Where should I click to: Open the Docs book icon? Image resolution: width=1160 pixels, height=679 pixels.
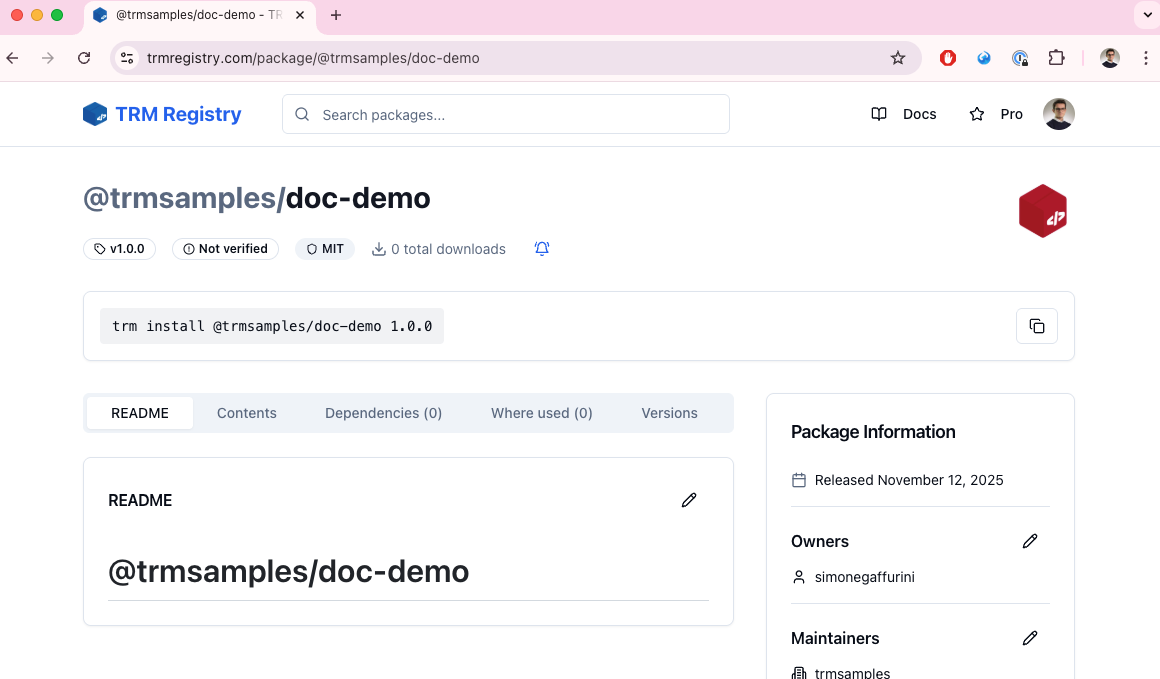879,114
